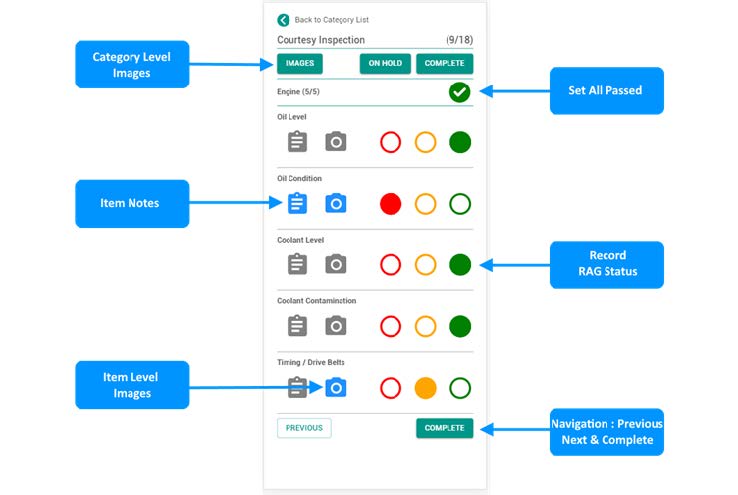This screenshot has height=495, width=738.
Task: Click the IMAGES button for category images
Action: coord(300,63)
